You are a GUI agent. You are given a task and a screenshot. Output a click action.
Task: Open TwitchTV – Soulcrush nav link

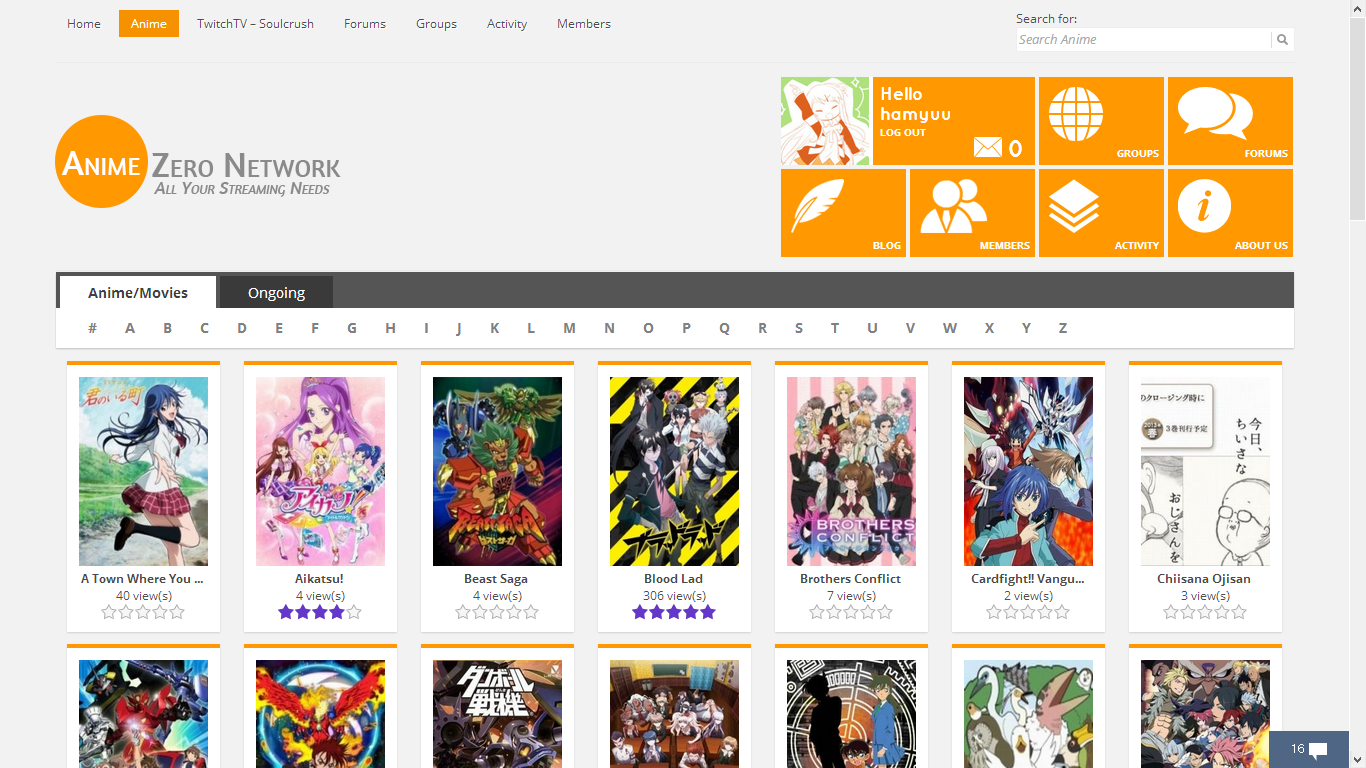tap(255, 24)
